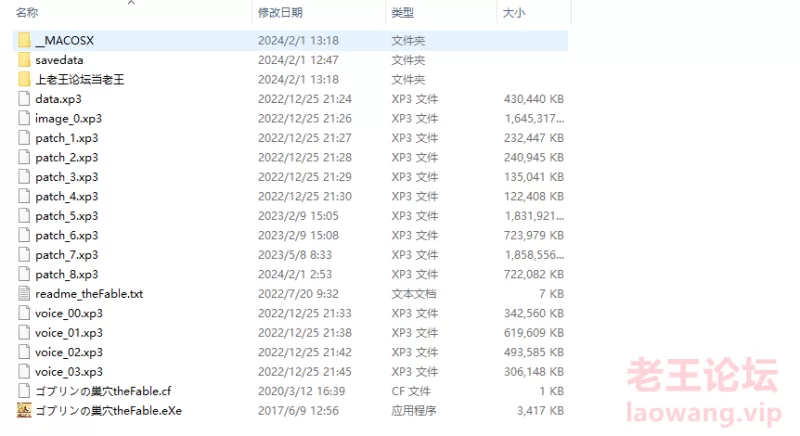The image size is (800, 436).
Task: Click the 文本文档 type for readme
Action: tap(414, 293)
